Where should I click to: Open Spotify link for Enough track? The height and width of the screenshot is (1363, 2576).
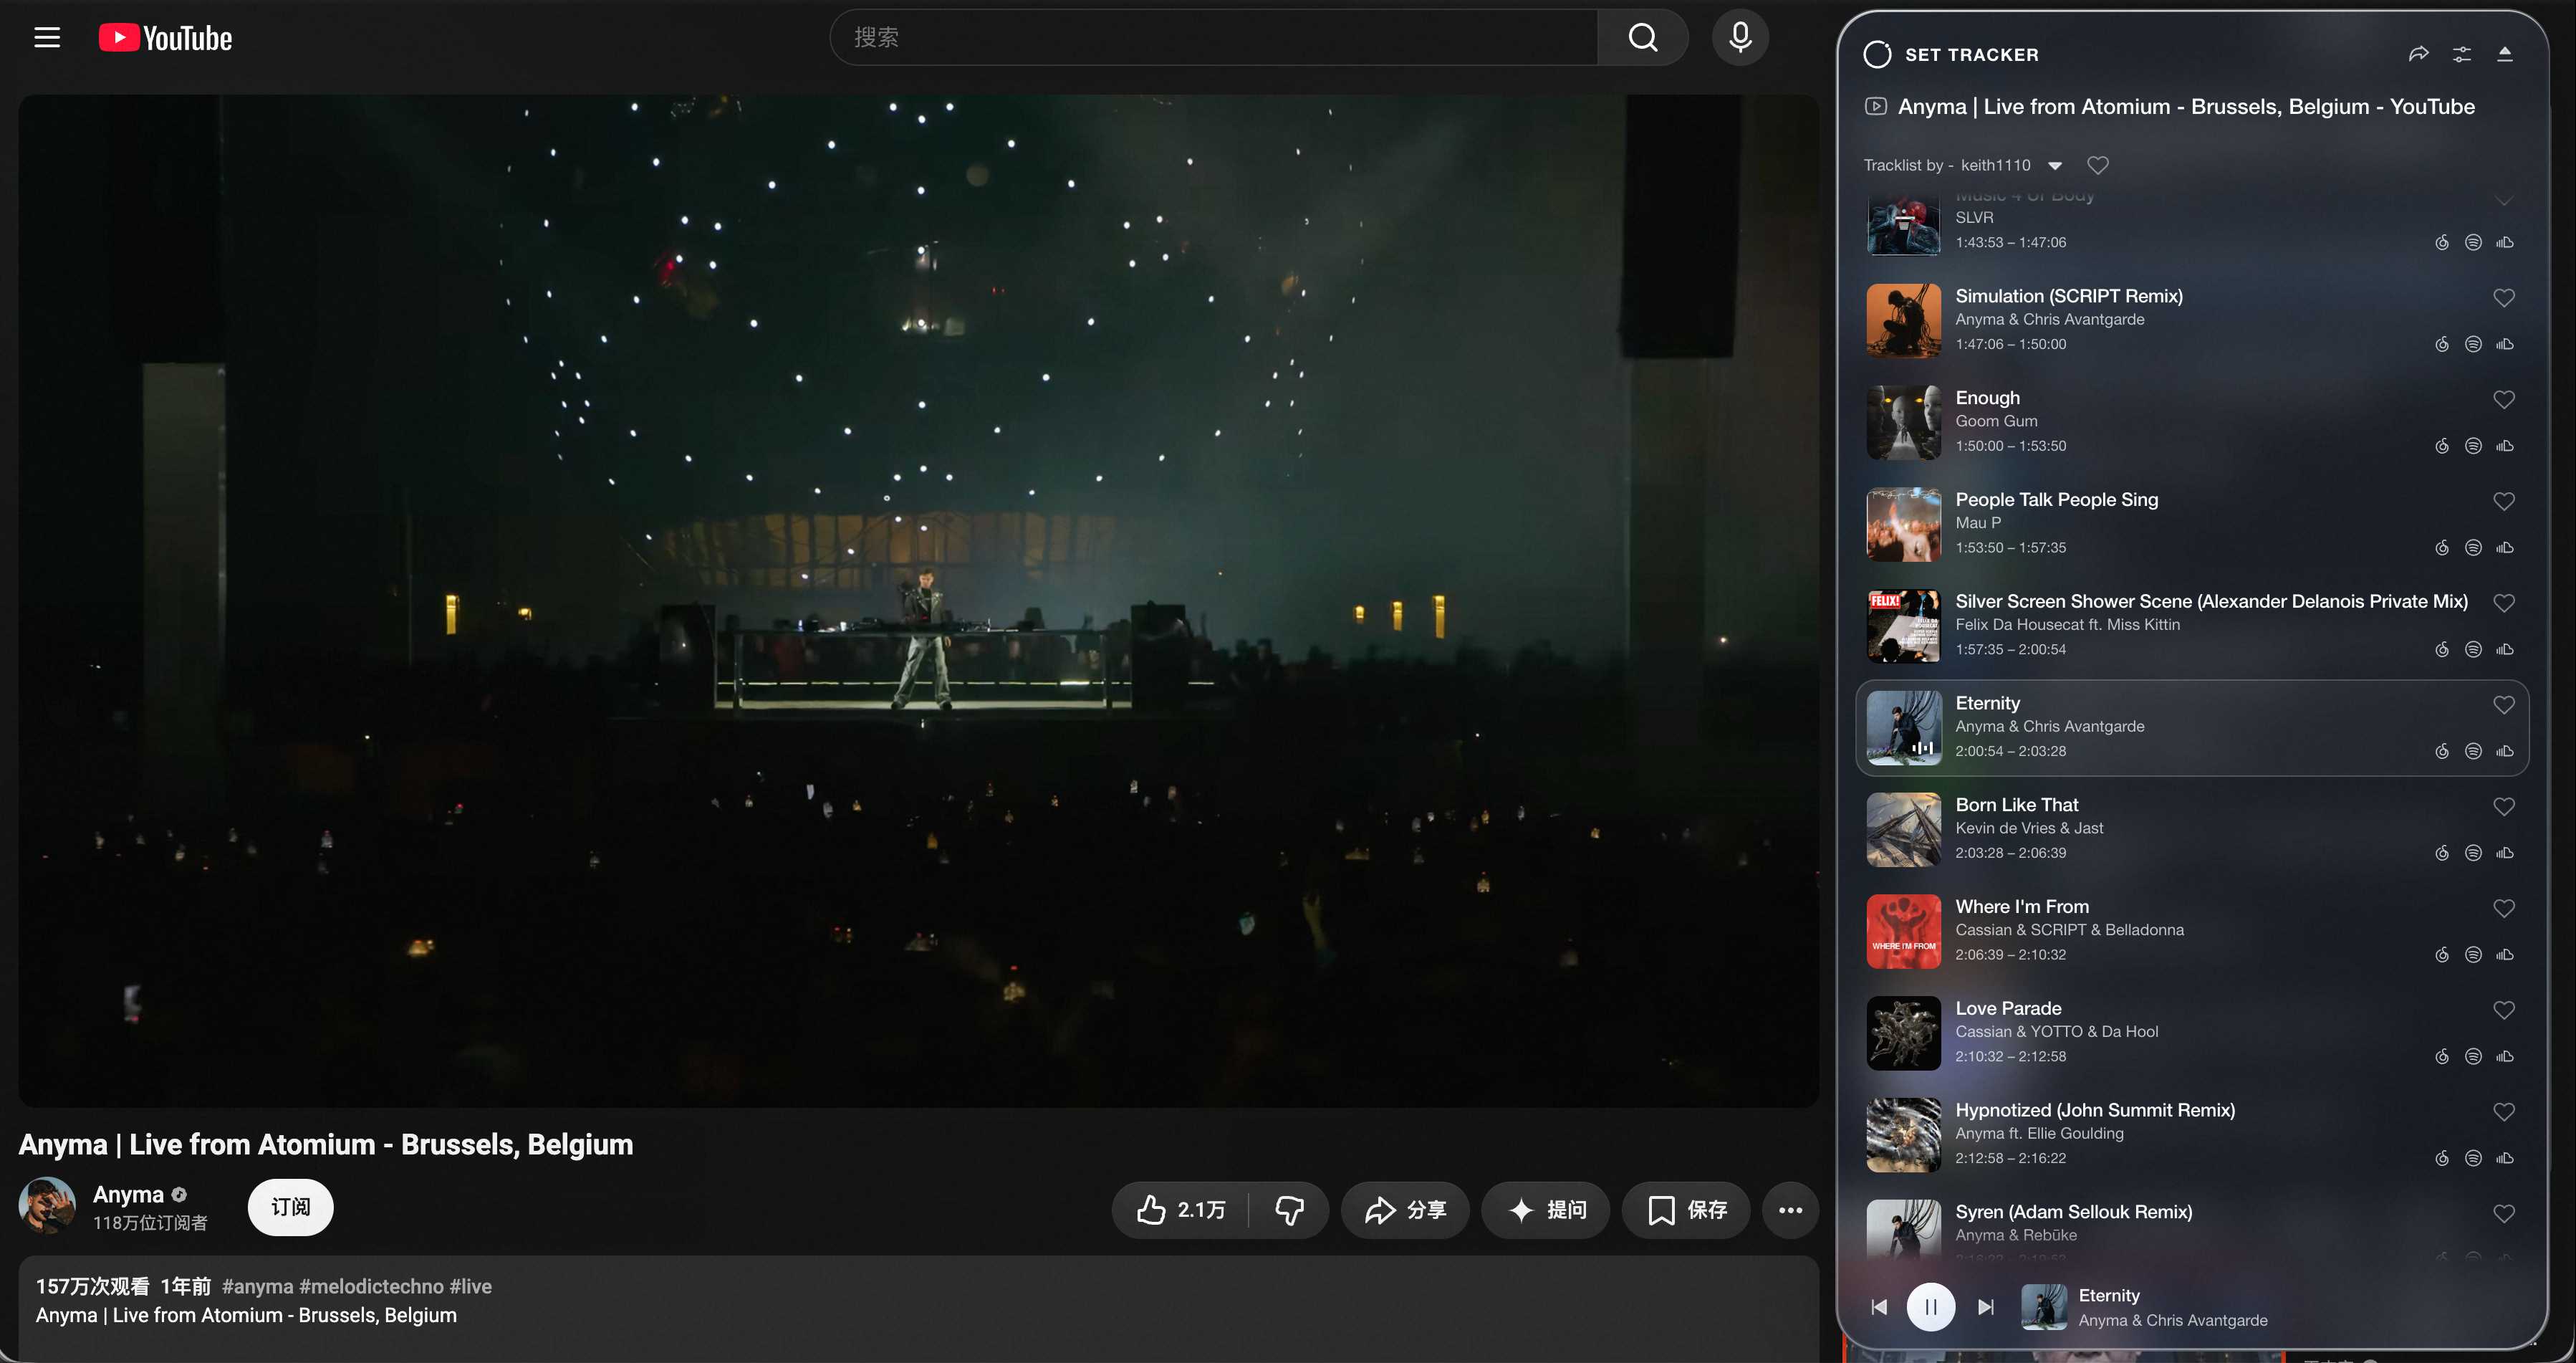[x=2473, y=446]
